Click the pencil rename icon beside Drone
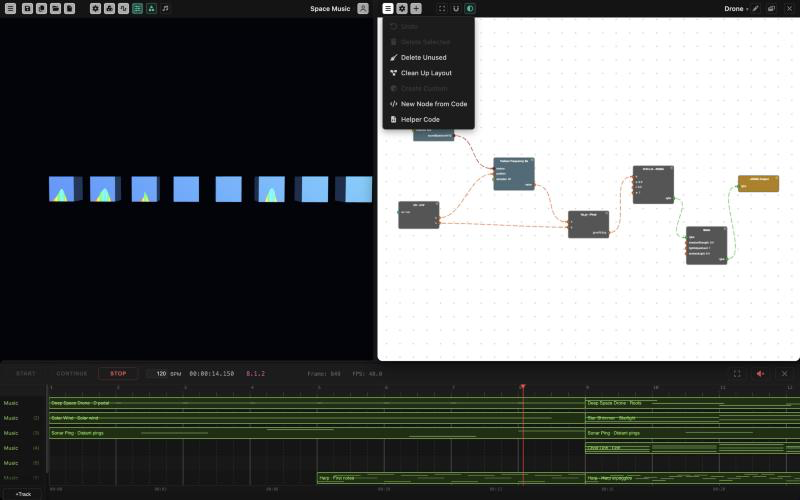This screenshot has height=500, width=800. [756, 9]
